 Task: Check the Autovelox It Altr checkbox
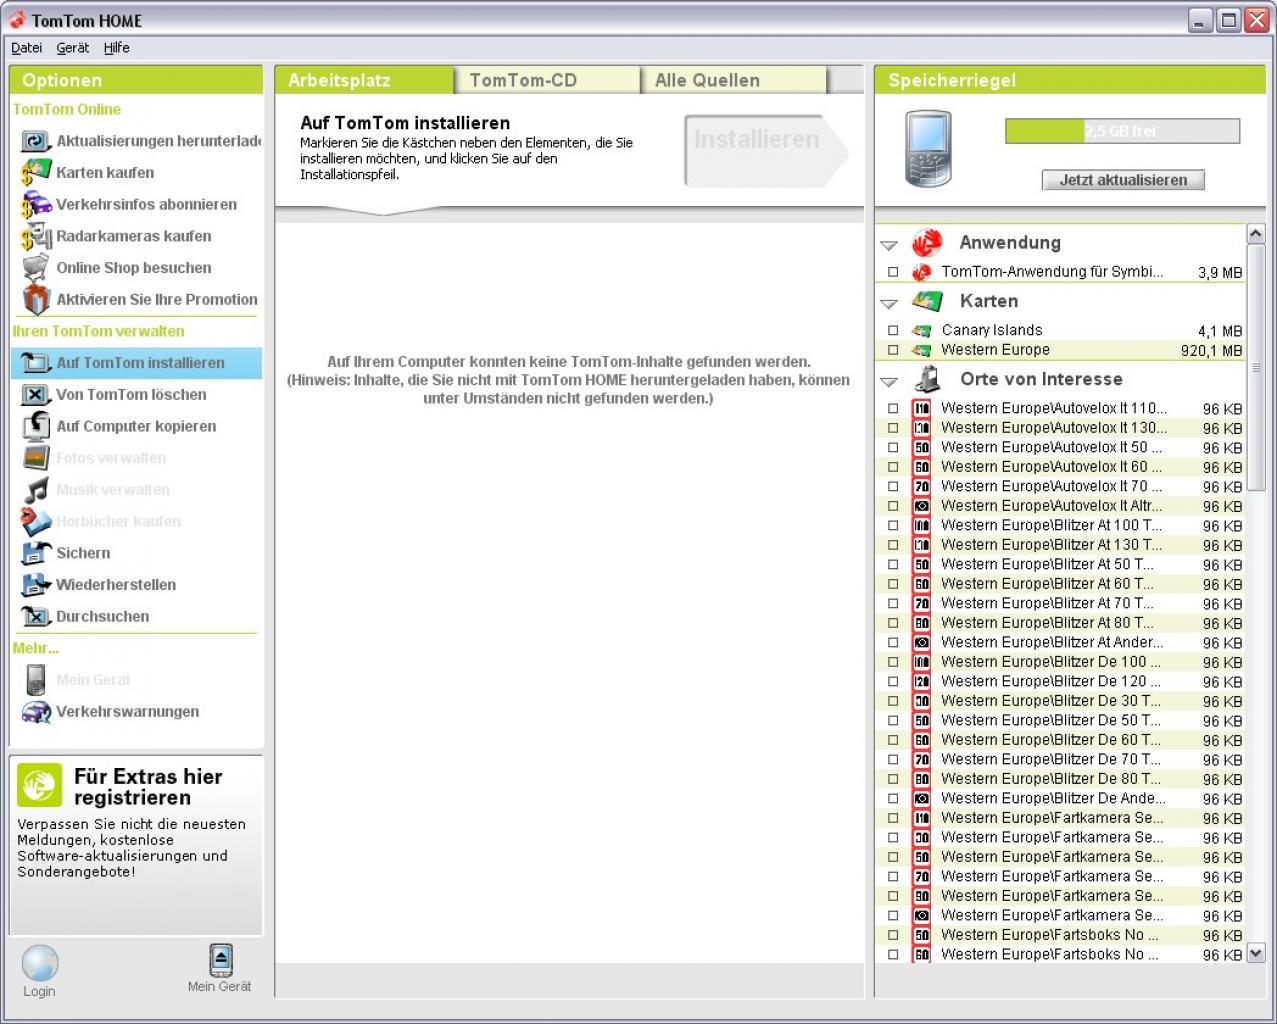(x=893, y=506)
